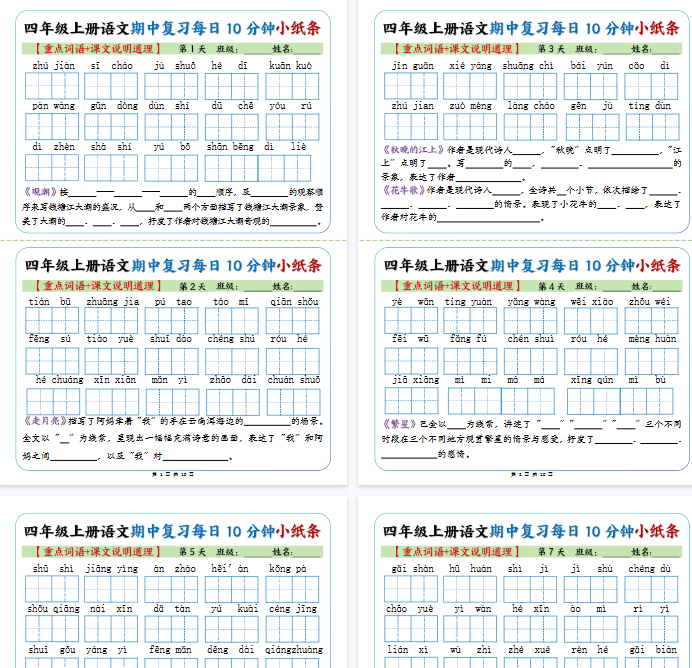Screen dimensions: 692x668
Task: Select the purple 《秋晚的江上》 lesson title
Action: [413, 150]
